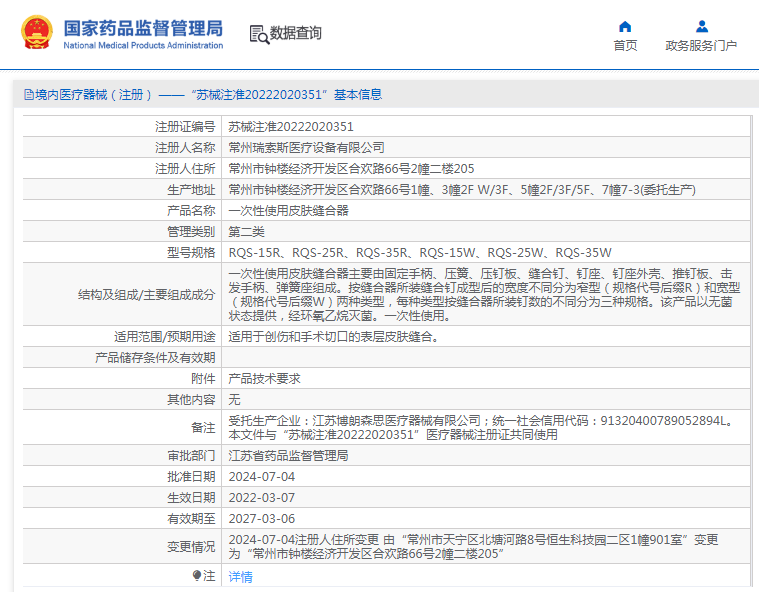Screen dimensions: 759x592
Task: Select the 生产地址 label cell
Action: pyautogui.click(x=191, y=190)
